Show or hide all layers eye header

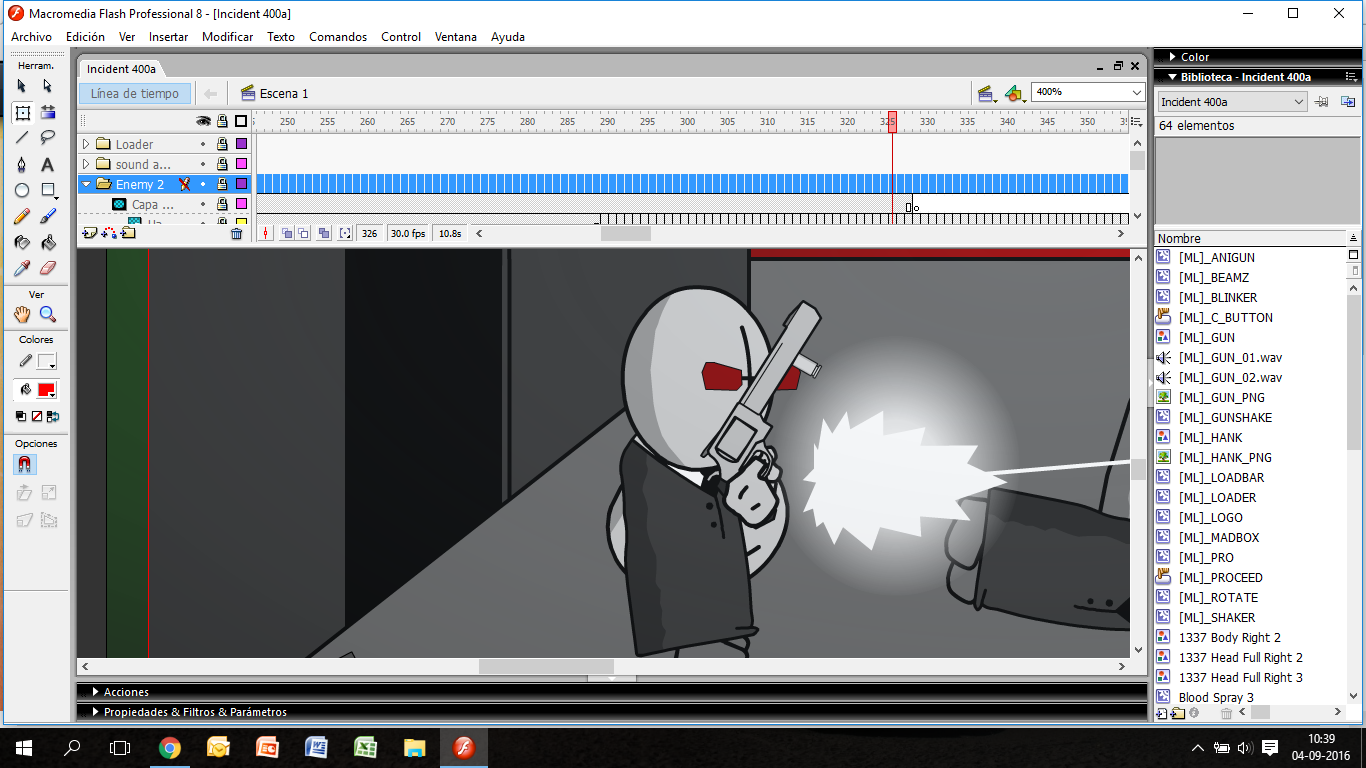(x=203, y=121)
